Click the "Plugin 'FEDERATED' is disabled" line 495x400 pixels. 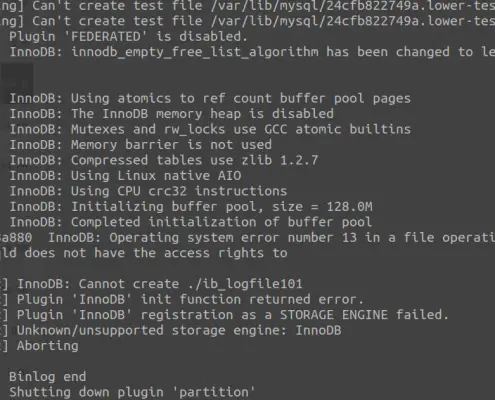(128, 36)
